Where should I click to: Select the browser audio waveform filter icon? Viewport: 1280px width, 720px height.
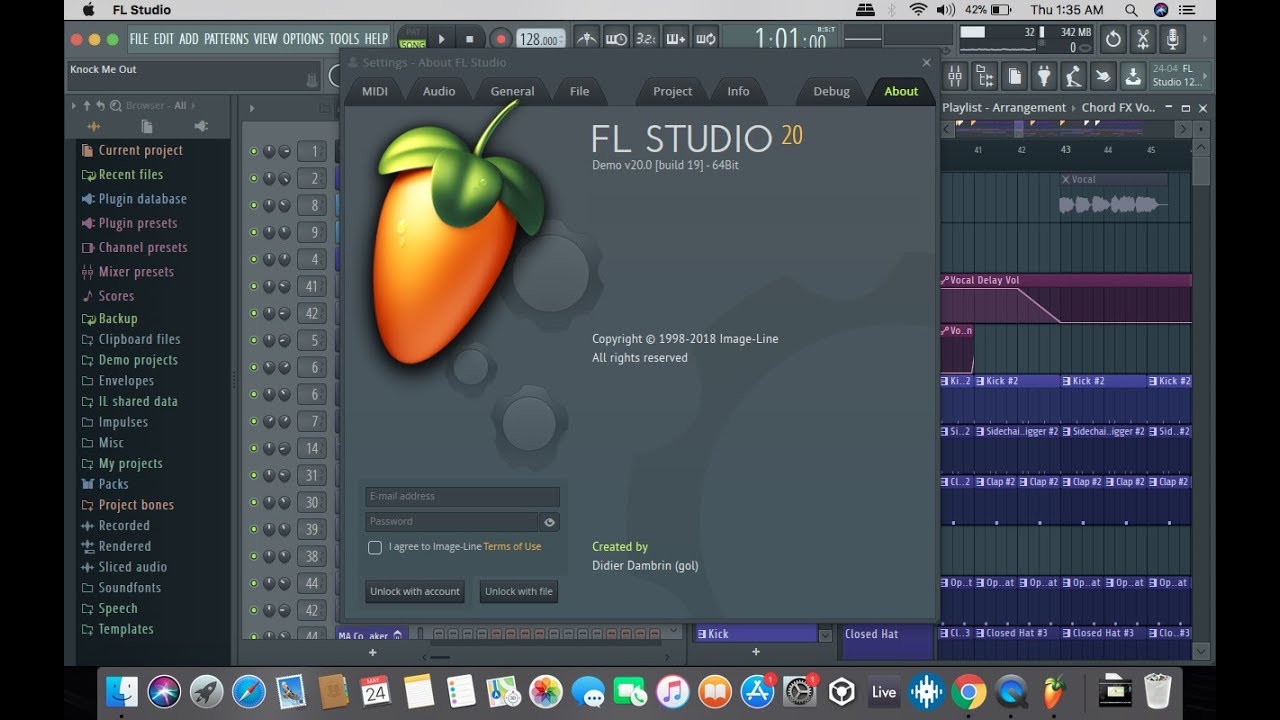pos(94,126)
